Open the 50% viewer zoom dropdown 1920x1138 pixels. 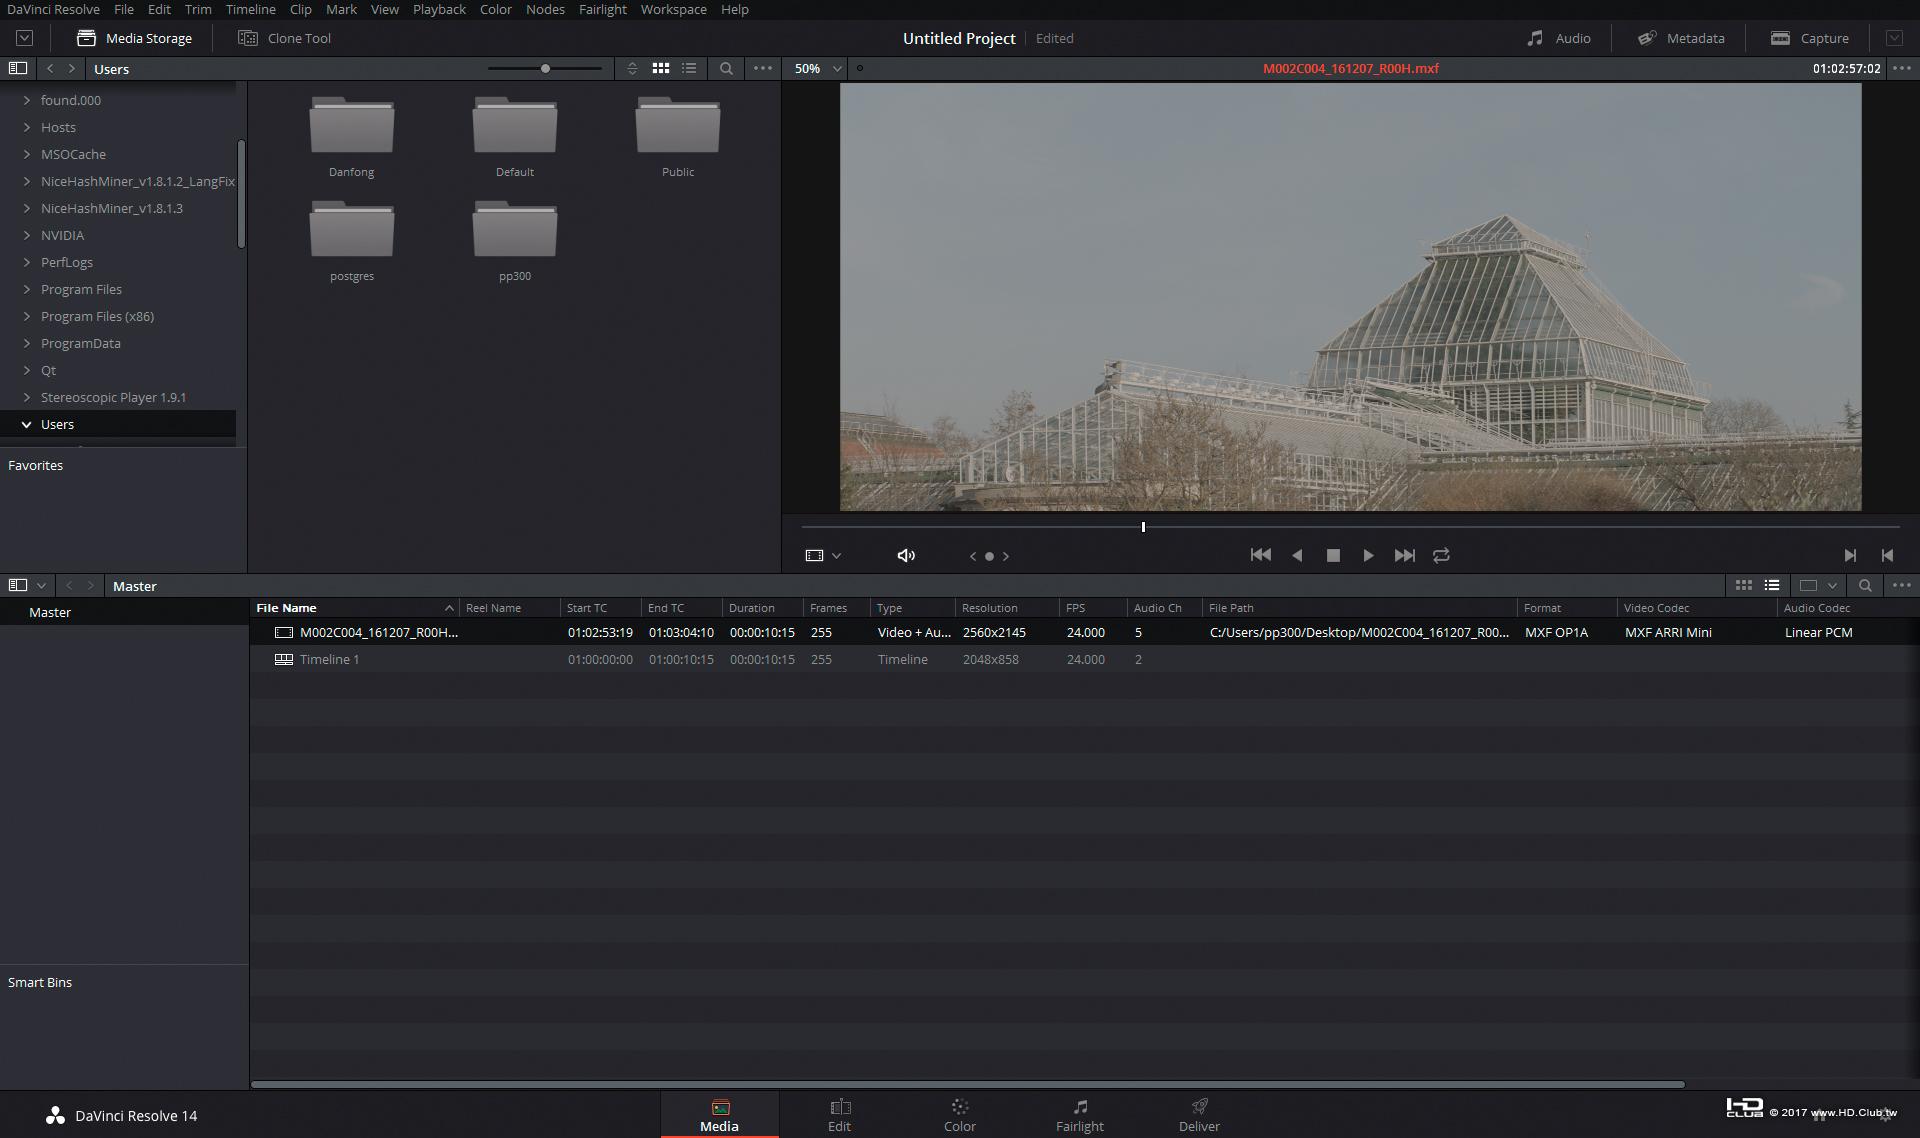tap(818, 68)
